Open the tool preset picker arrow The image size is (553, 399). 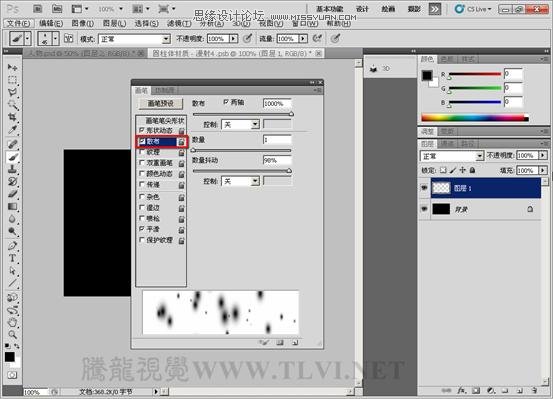click(x=28, y=38)
